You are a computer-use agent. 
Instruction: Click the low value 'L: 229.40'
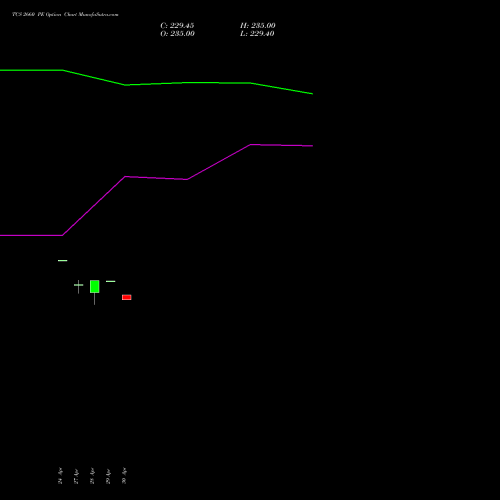(257, 34)
